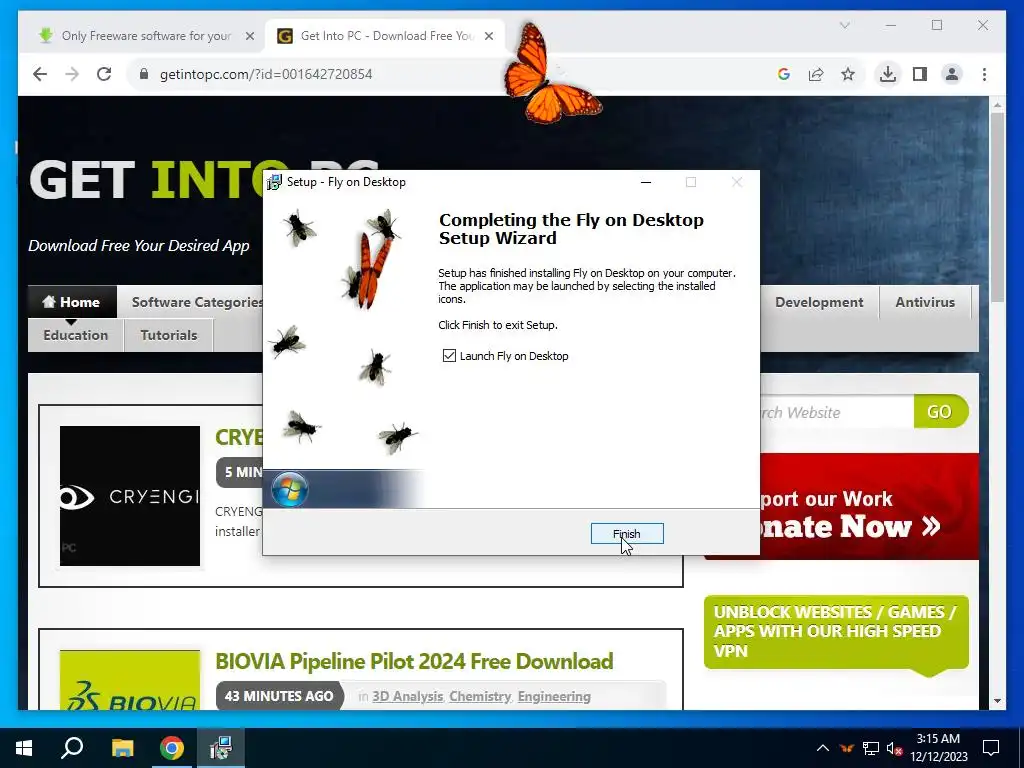The height and width of the screenshot is (768, 1024).
Task: Reload the current page
Action: [x=104, y=74]
